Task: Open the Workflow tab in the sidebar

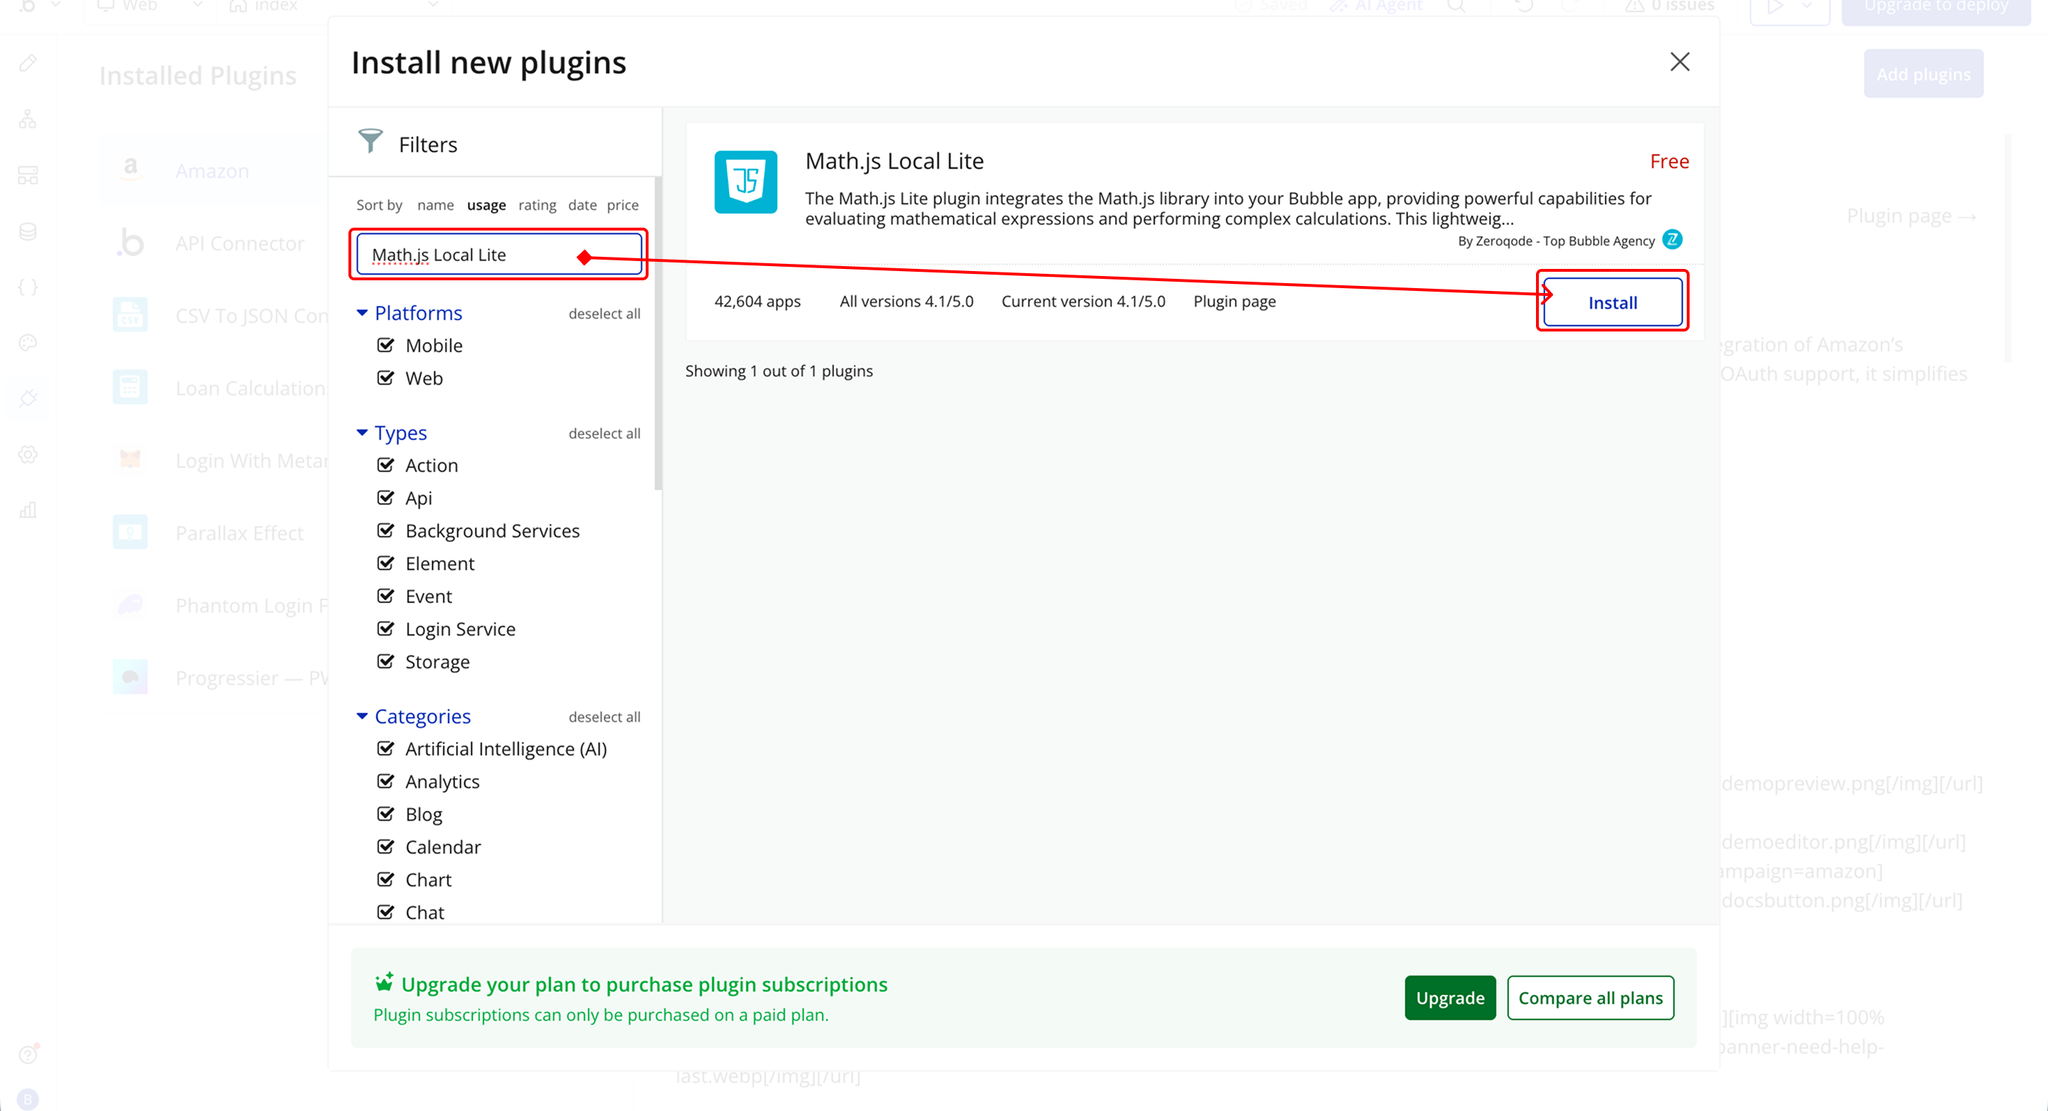Action: [x=28, y=120]
